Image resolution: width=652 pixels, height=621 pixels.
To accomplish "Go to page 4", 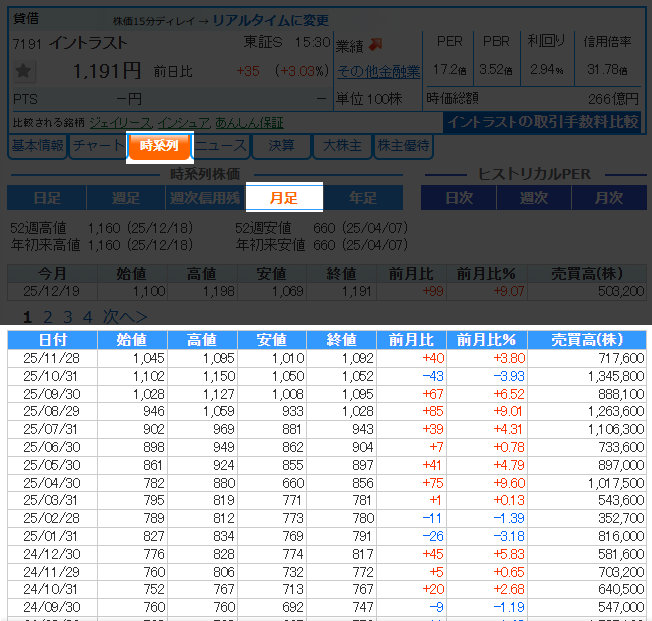I will coord(87,317).
